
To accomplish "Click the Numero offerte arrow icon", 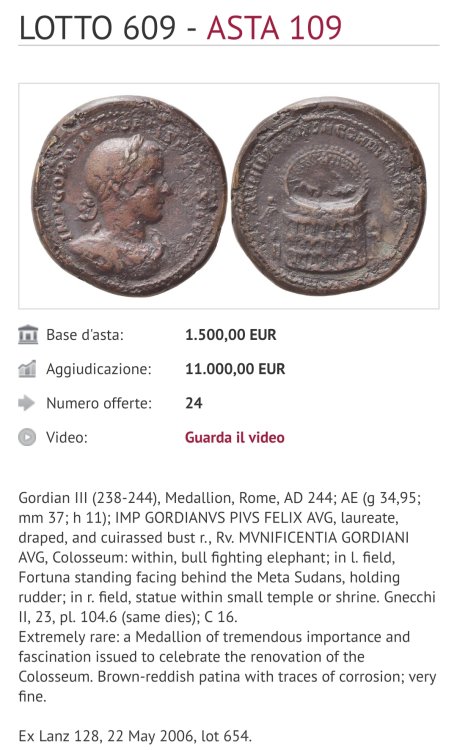I will point(26,403).
